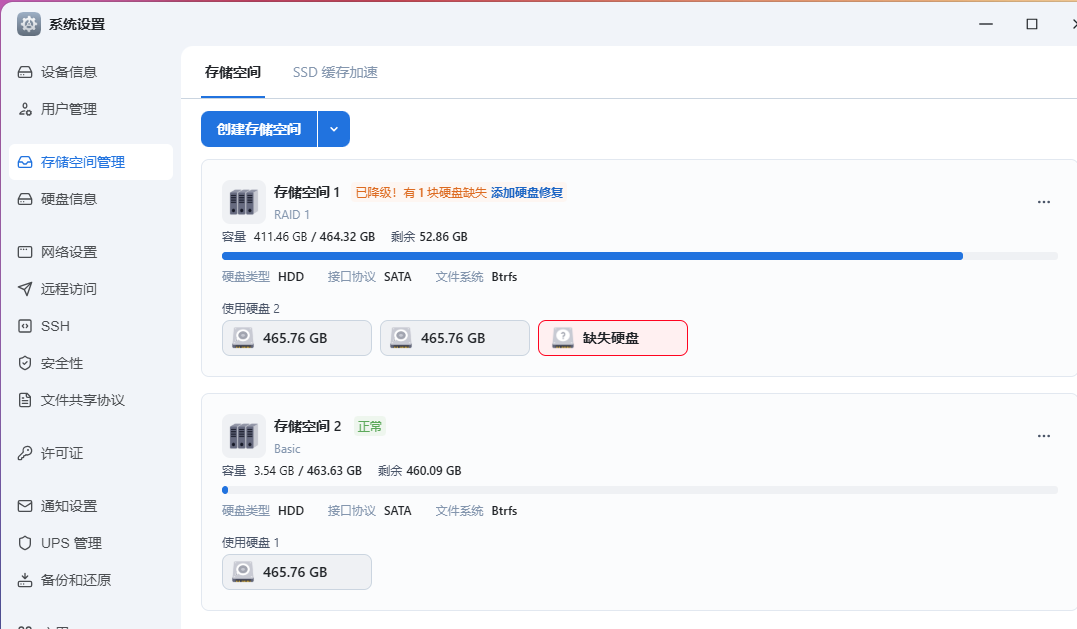Click the UPS 管理 icon
This screenshot has height=629, width=1077.
click(25, 543)
